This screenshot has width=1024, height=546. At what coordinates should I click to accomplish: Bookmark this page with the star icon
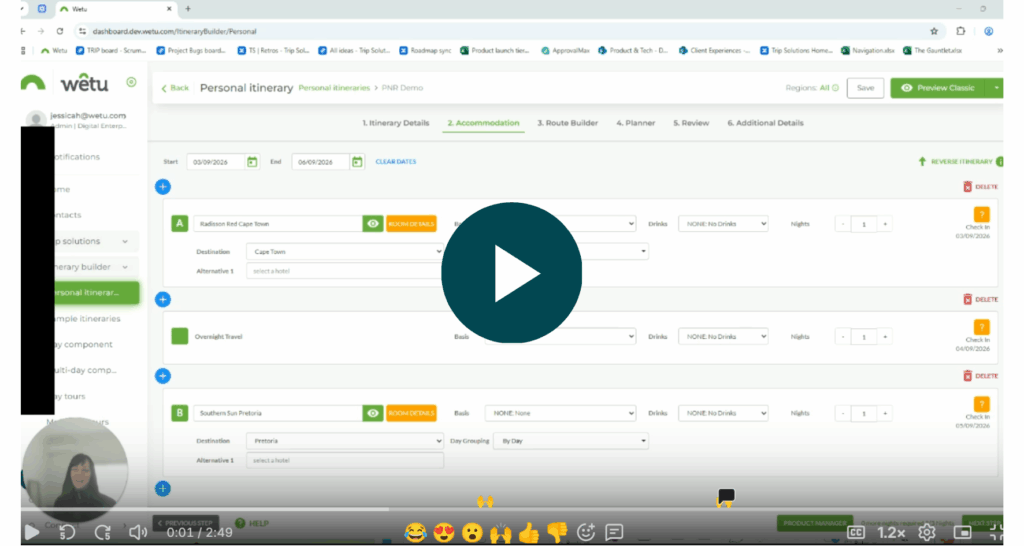pyautogui.click(x=934, y=31)
